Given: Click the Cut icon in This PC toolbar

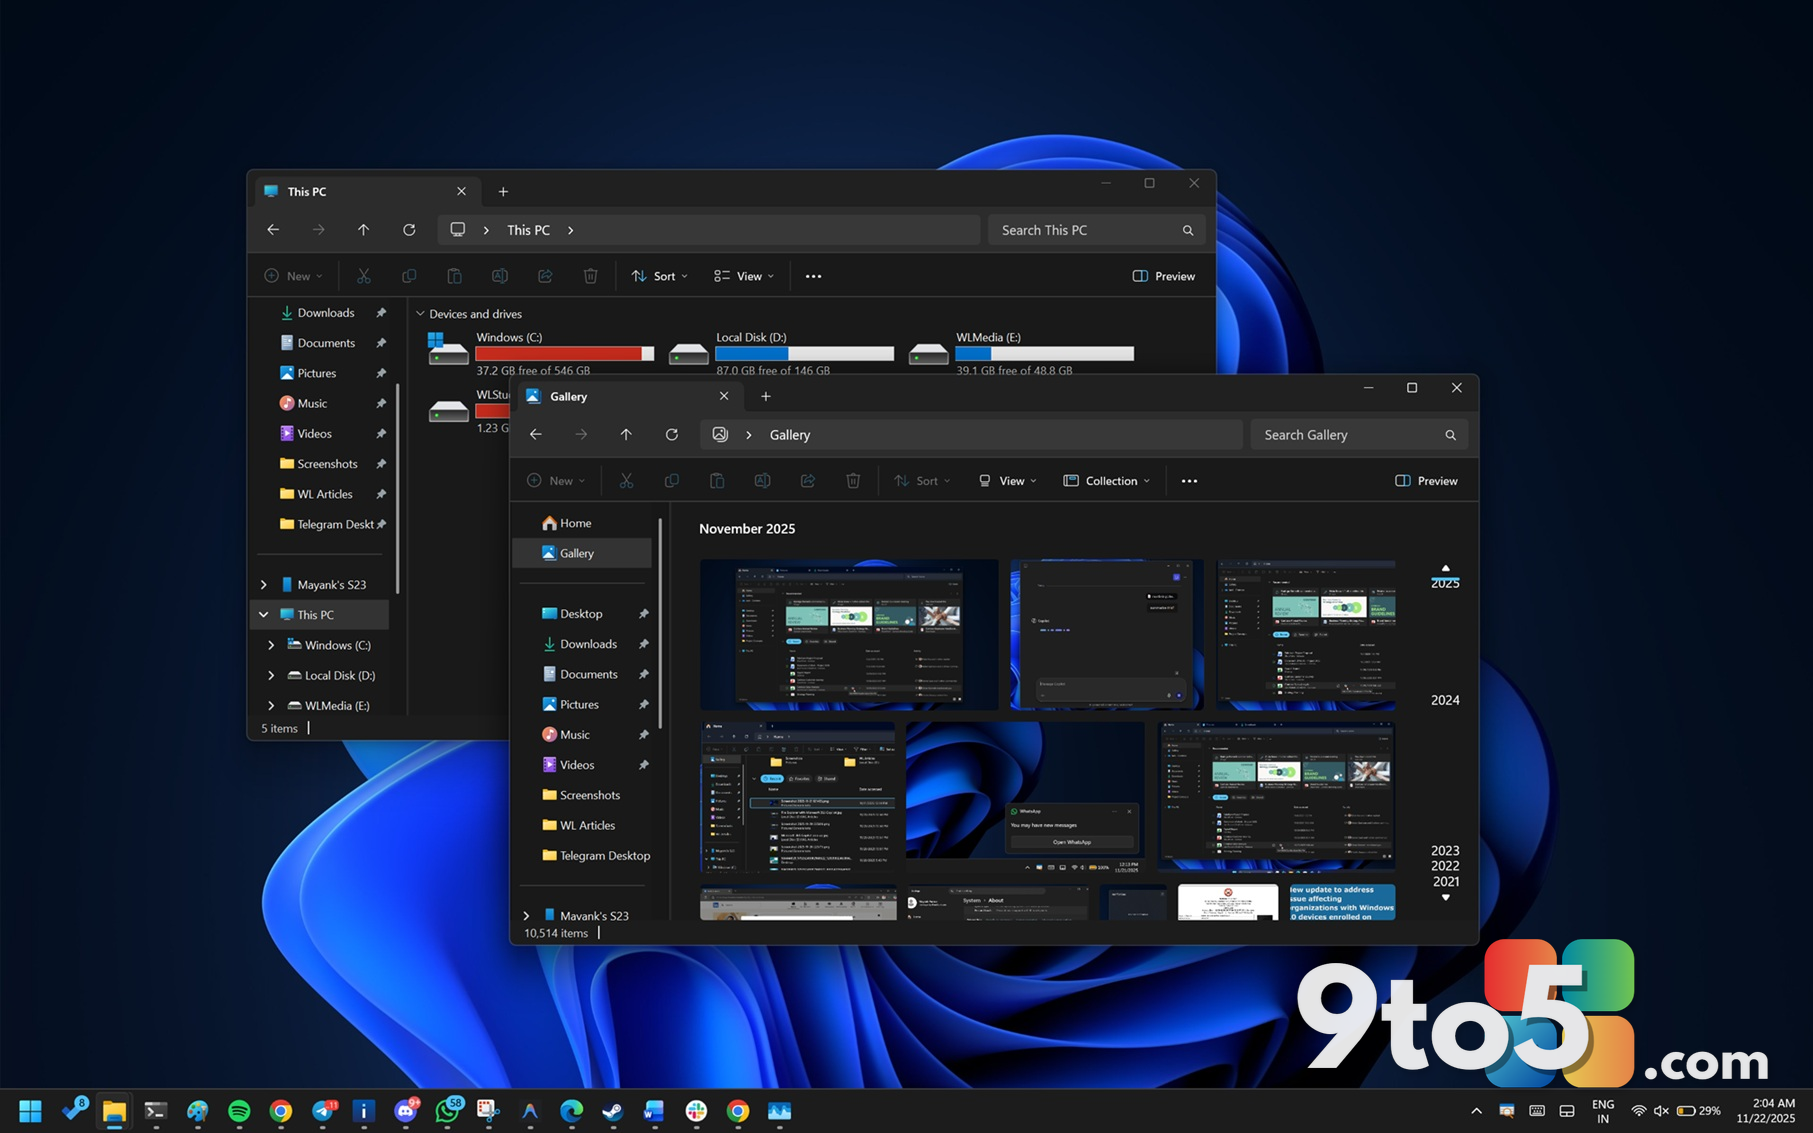Looking at the screenshot, I should (x=364, y=276).
